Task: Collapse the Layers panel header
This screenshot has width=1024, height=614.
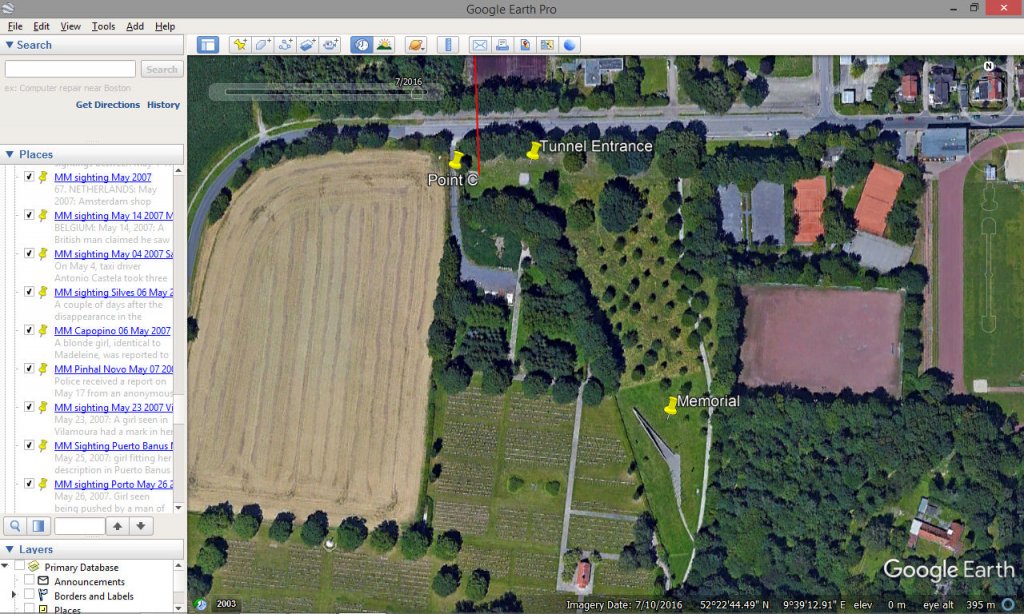Action: click(10, 549)
